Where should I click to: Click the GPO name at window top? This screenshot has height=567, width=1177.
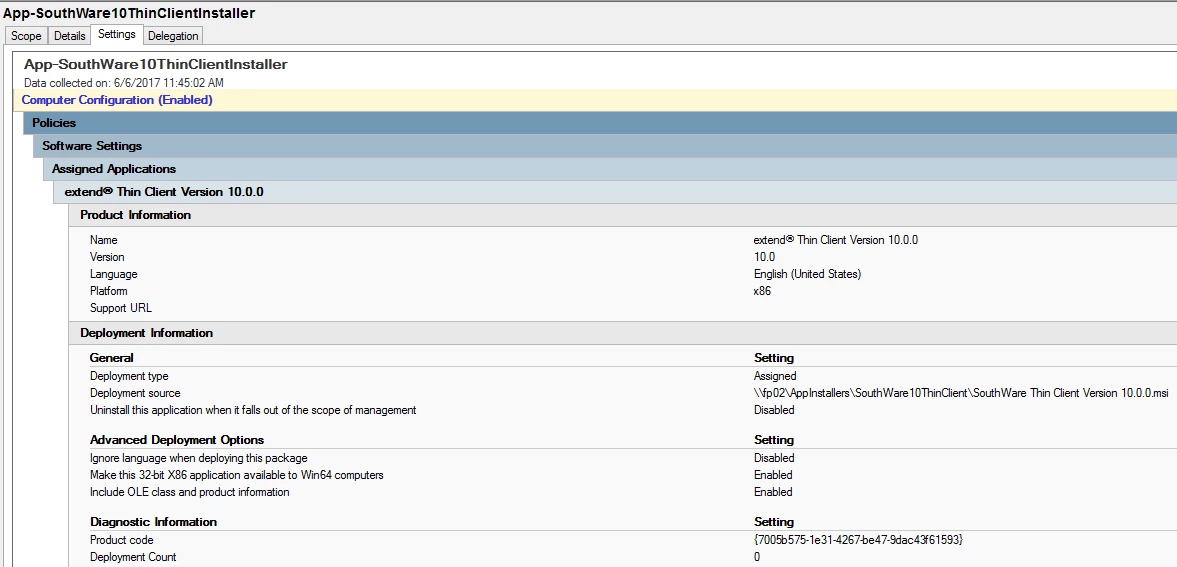point(130,13)
